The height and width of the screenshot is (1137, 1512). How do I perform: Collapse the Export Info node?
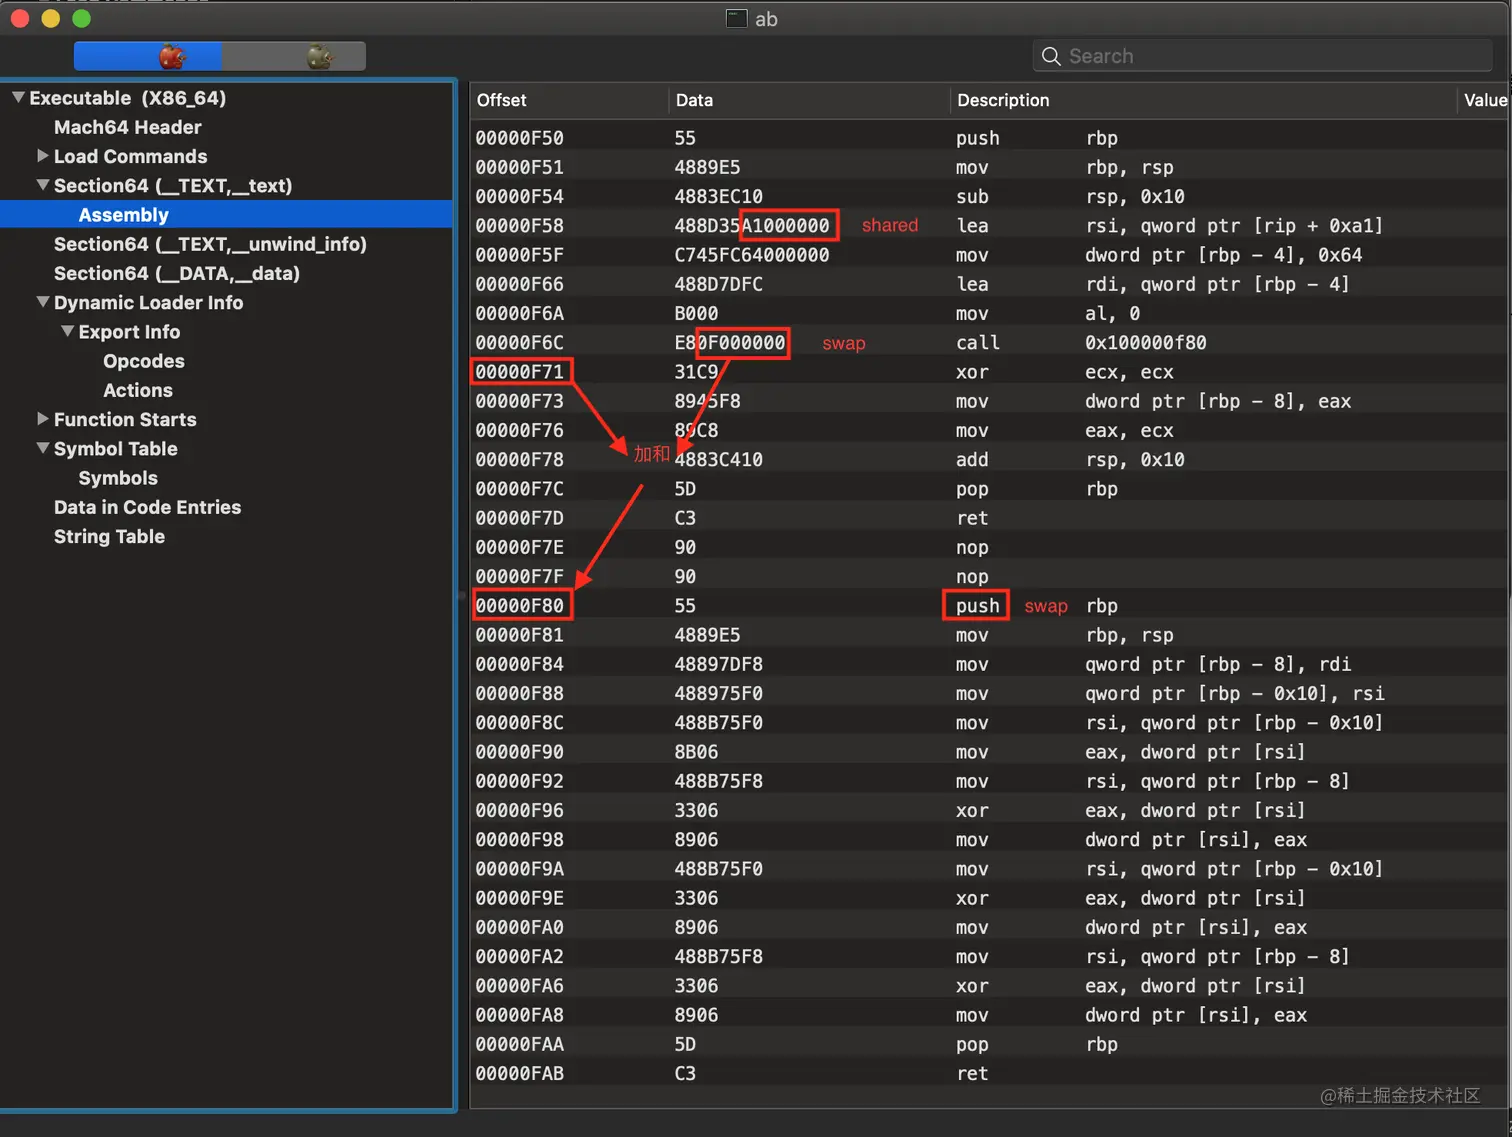coord(67,331)
